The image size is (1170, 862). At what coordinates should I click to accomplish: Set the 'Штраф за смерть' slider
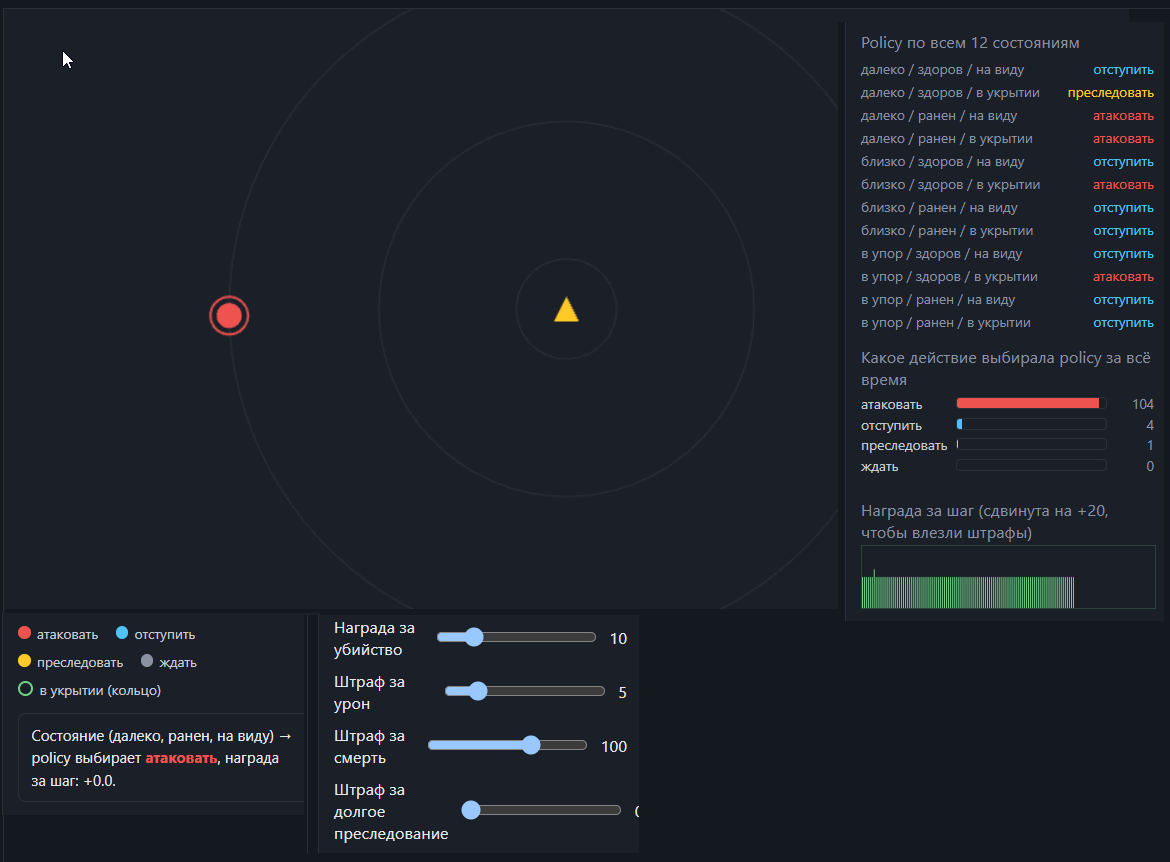click(507, 745)
